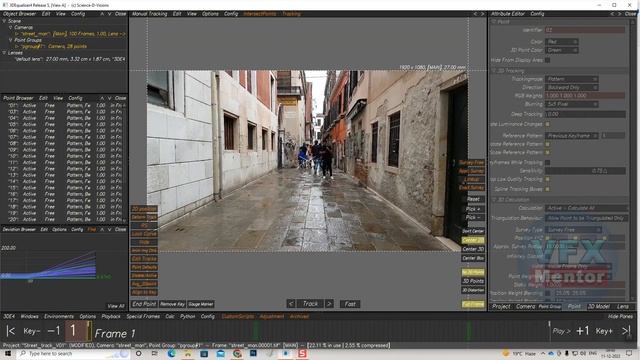
Task: Jump to last frame in the timeline
Action: [x=626, y=331]
